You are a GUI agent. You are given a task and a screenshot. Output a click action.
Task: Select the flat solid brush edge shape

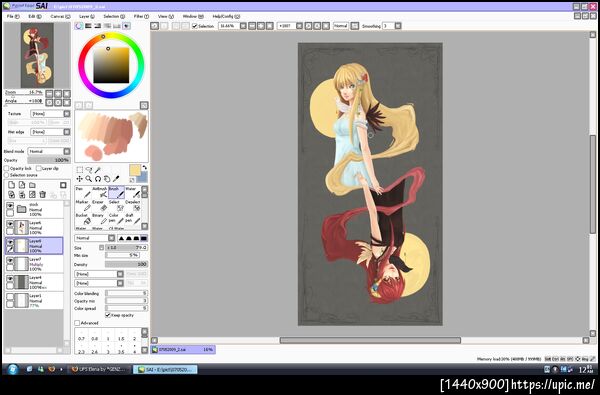click(143, 238)
